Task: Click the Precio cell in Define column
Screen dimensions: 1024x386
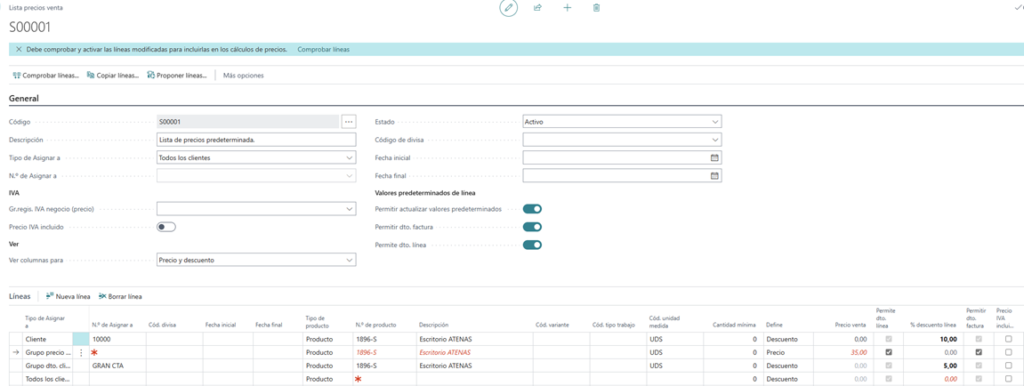Action: pos(788,352)
